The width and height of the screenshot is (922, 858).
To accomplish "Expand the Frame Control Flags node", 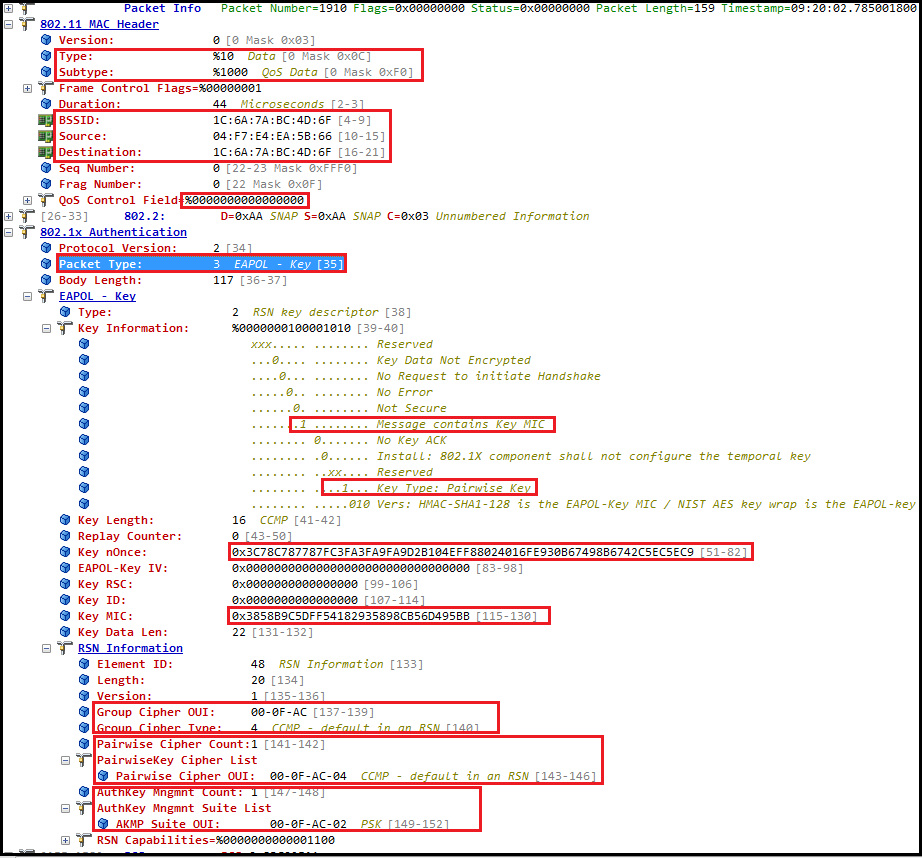I will tap(28, 88).
